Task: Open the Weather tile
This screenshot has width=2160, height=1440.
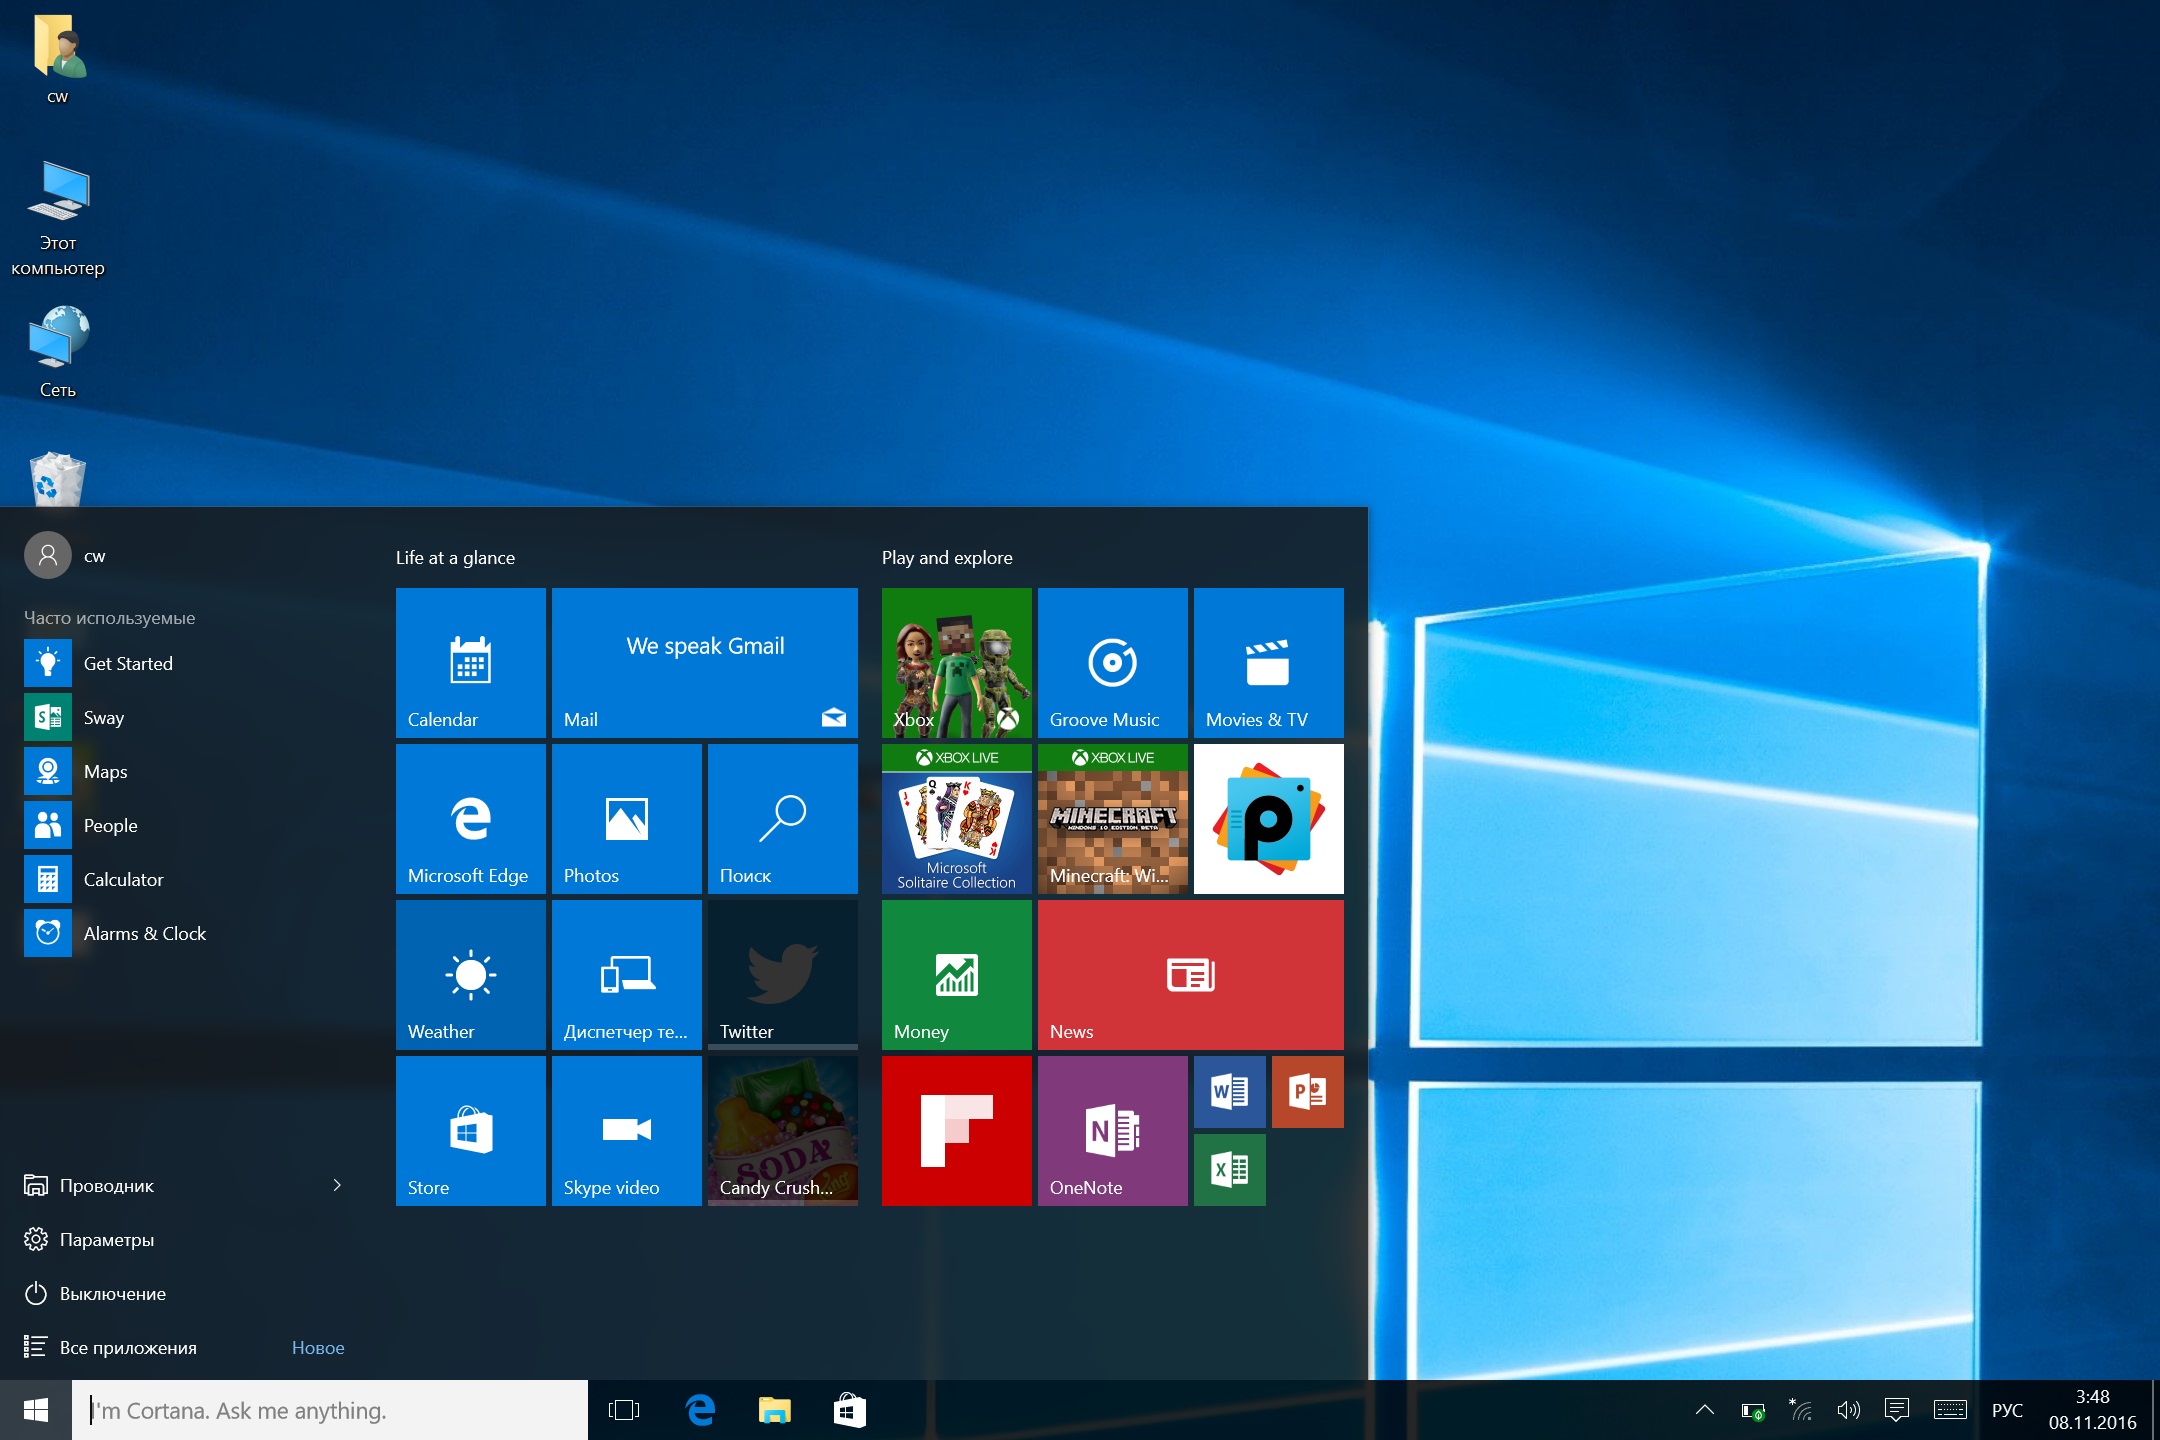Action: [x=470, y=974]
